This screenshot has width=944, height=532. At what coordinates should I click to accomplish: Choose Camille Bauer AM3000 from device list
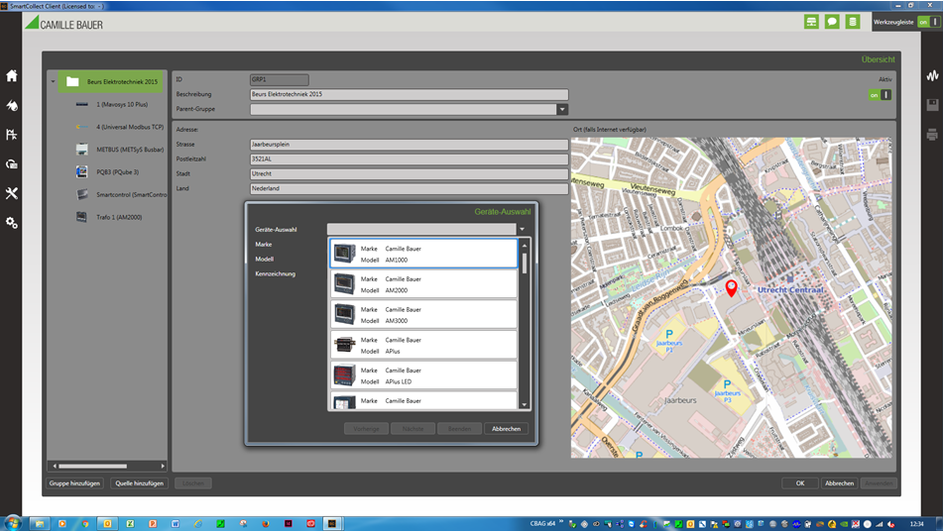coord(424,315)
